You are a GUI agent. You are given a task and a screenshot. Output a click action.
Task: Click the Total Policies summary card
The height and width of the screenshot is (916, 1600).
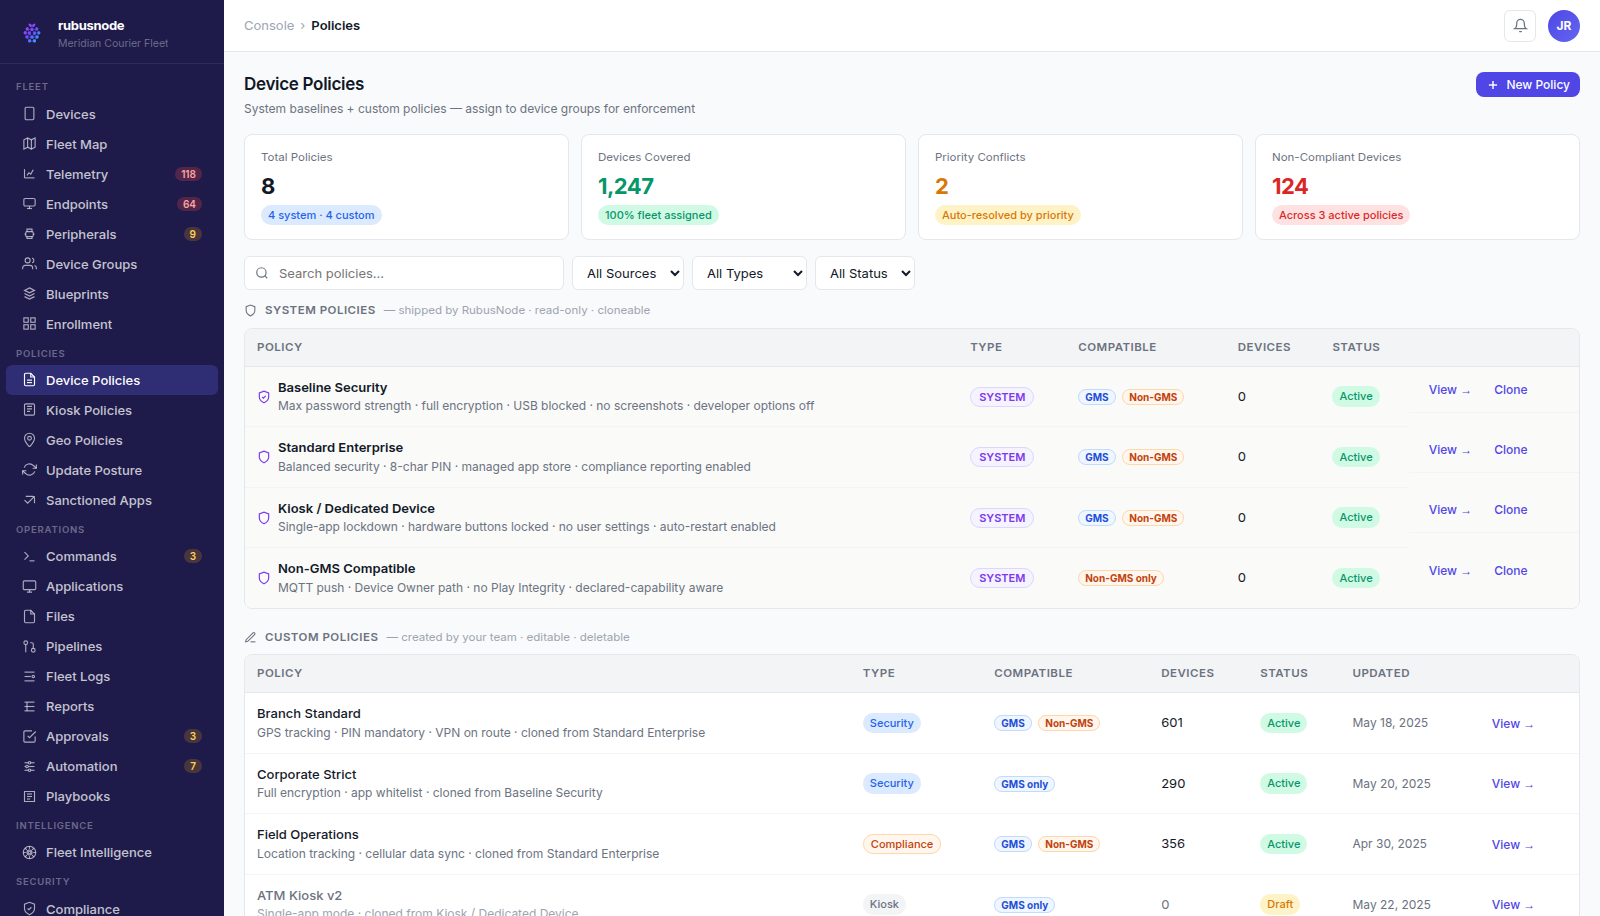406,187
